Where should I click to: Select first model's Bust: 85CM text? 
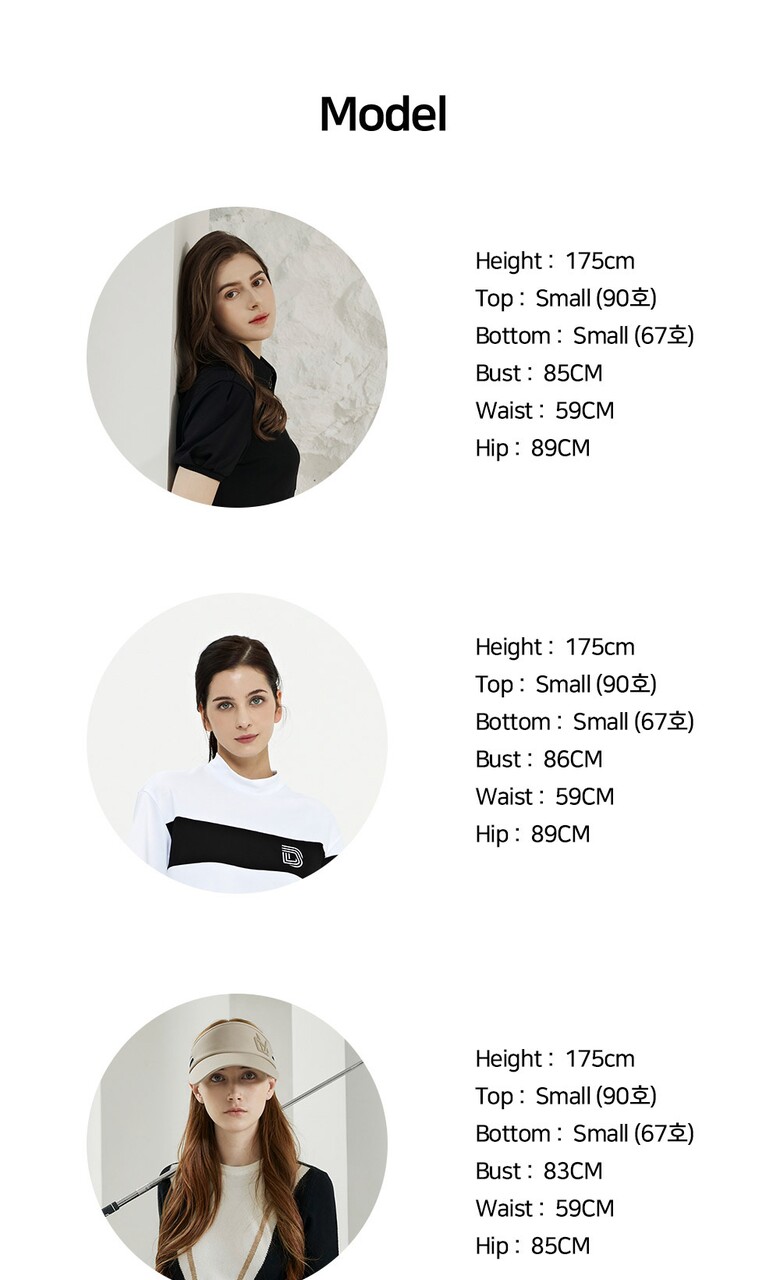539,373
